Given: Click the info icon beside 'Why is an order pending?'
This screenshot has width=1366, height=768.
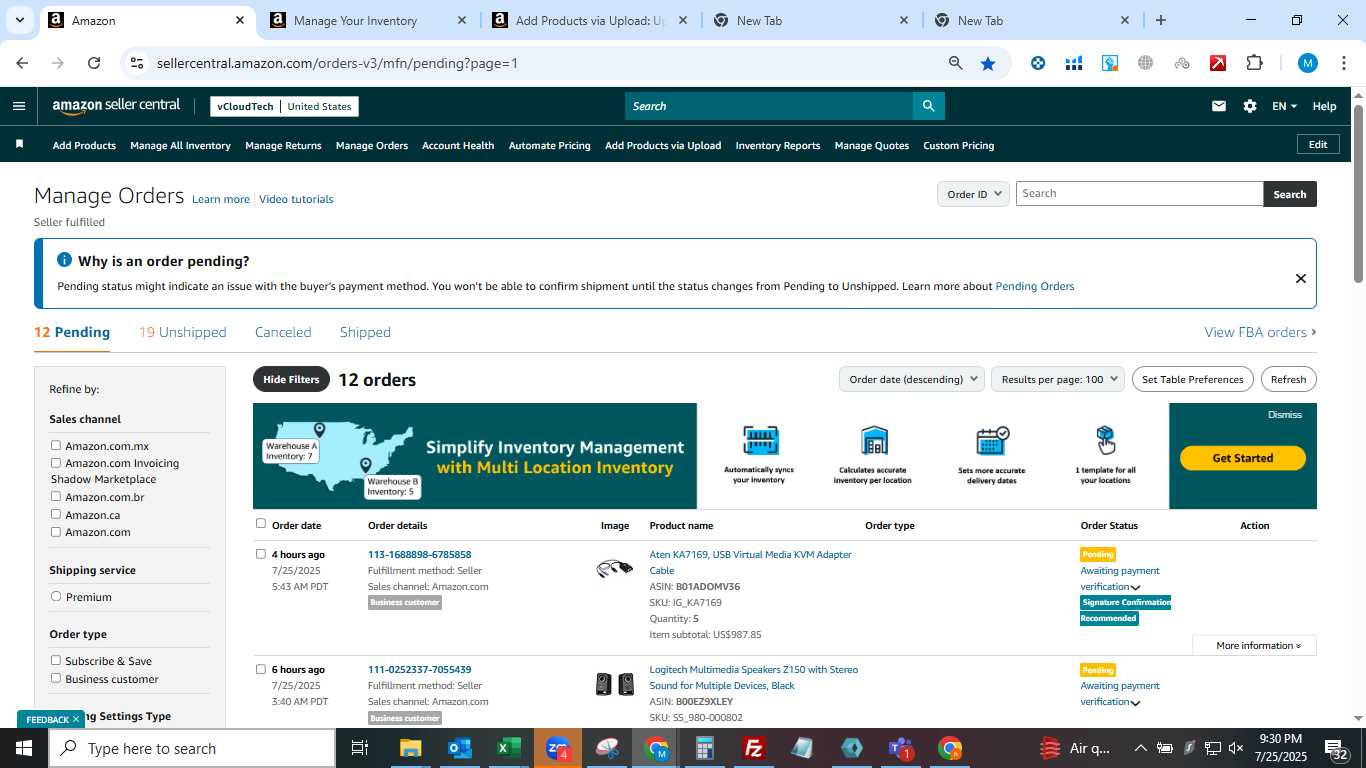Looking at the screenshot, I should click(64, 260).
